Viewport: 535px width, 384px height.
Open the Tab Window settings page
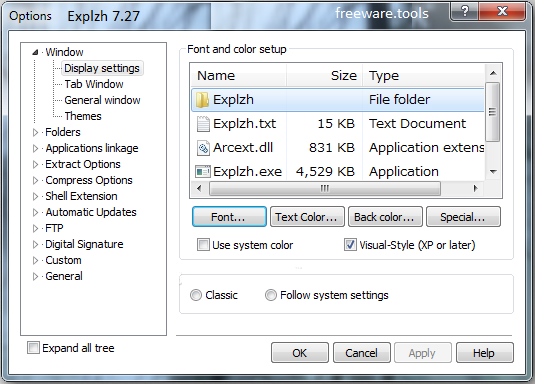tap(94, 84)
